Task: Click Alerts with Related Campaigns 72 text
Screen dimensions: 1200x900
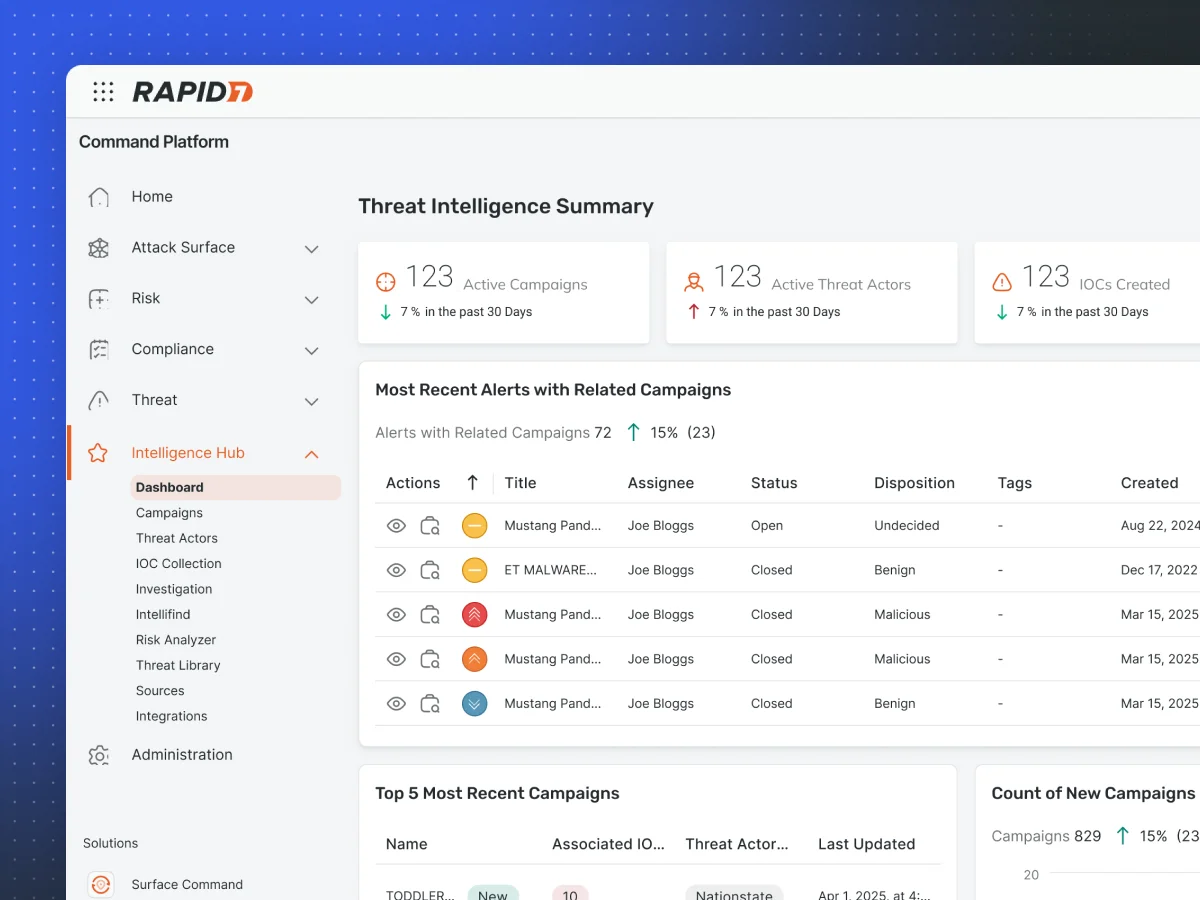Action: click(x=493, y=433)
